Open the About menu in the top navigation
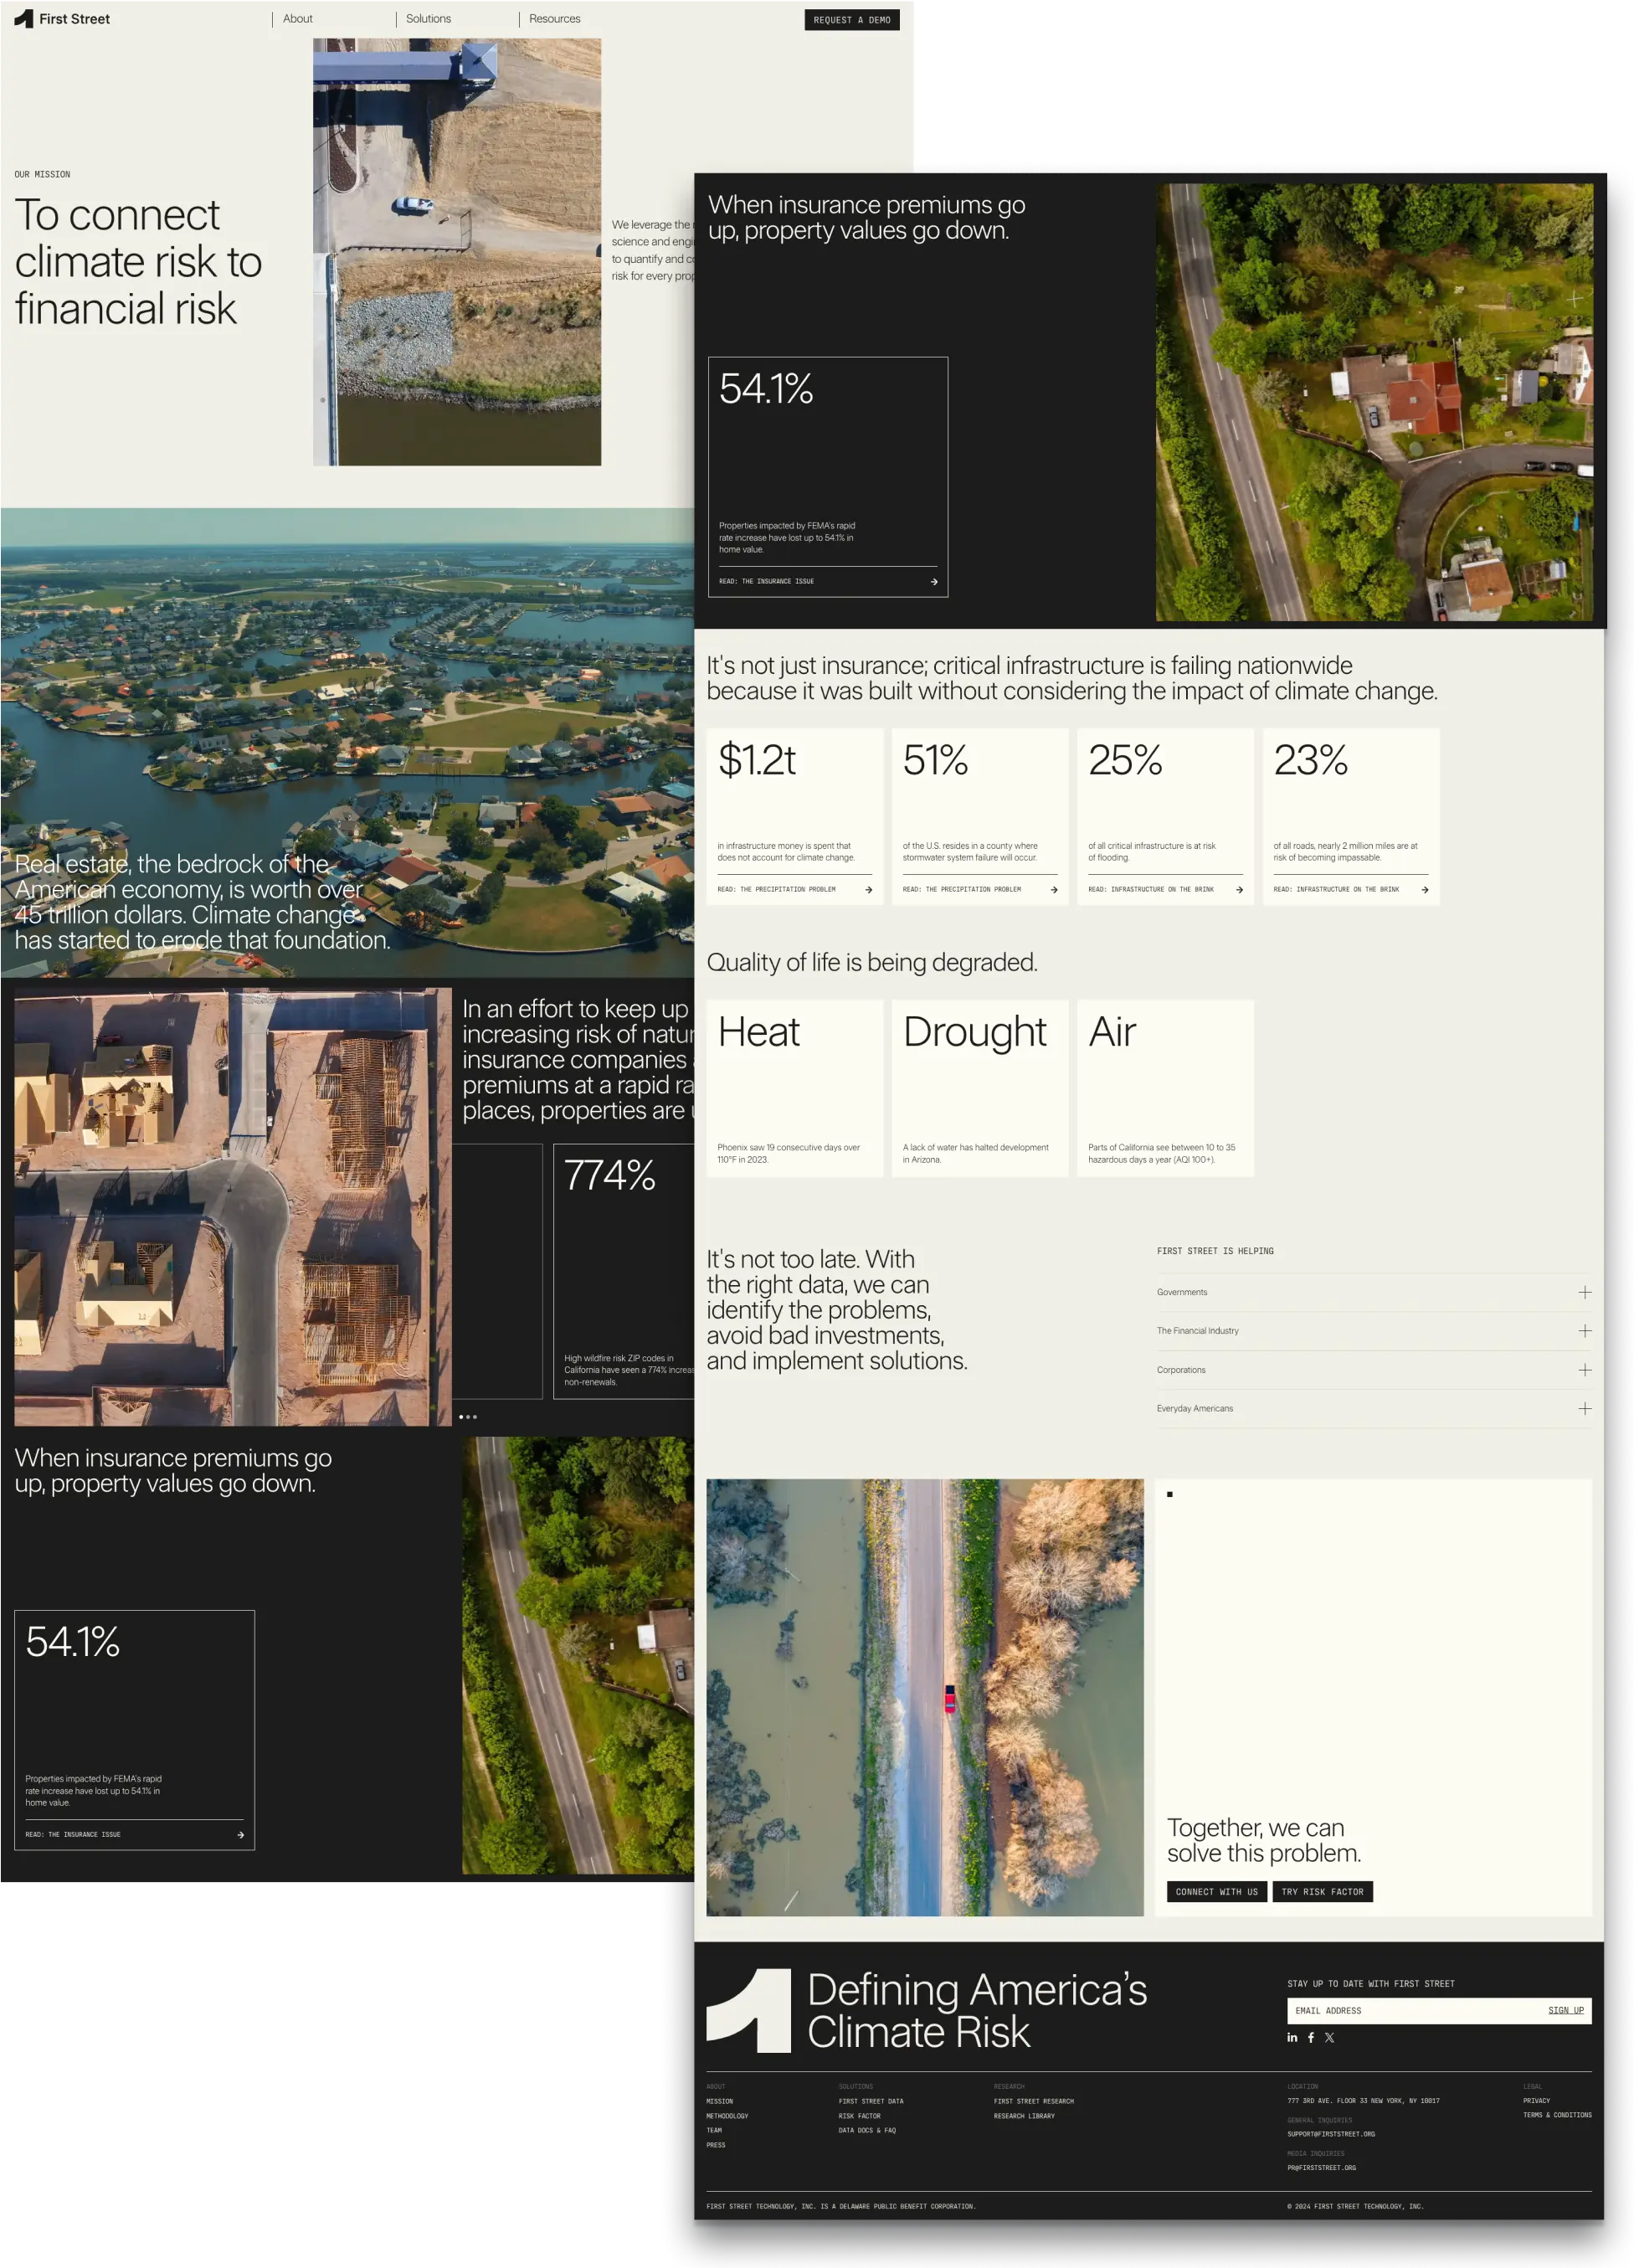 pos(298,19)
